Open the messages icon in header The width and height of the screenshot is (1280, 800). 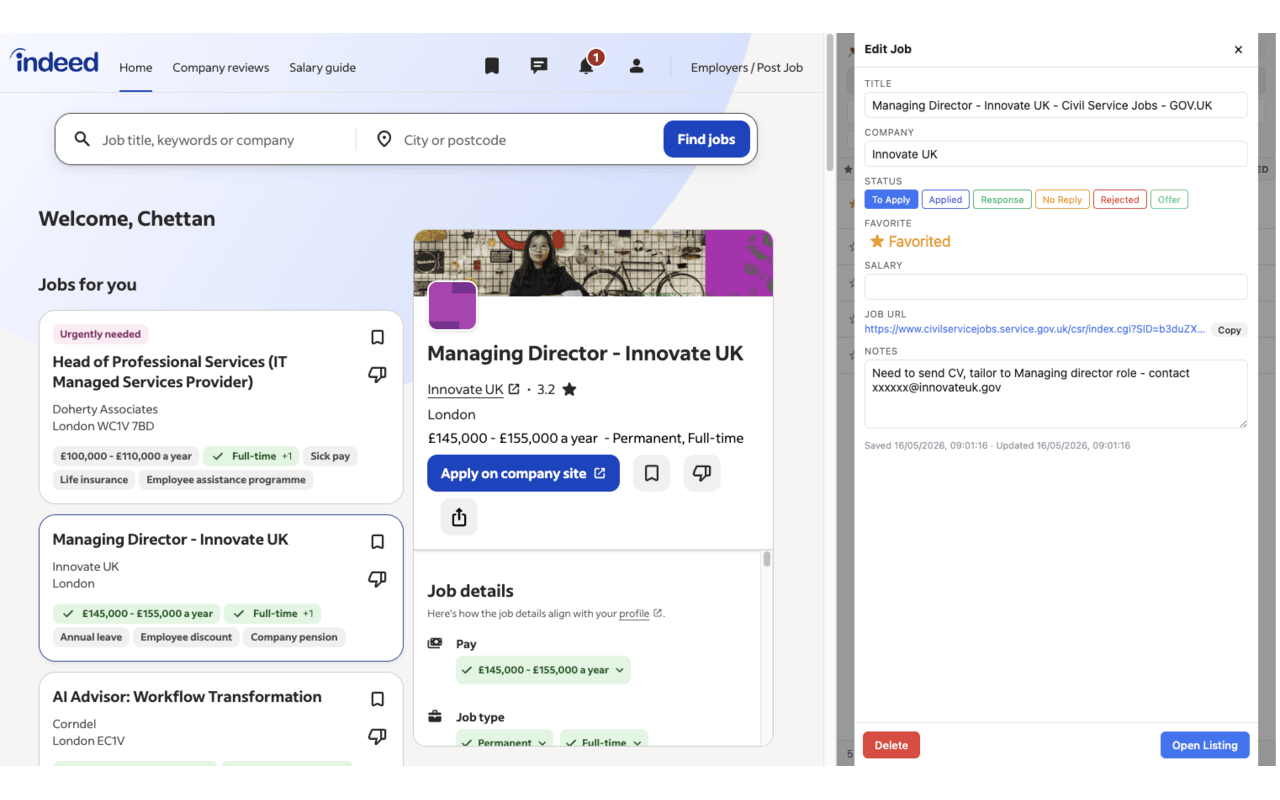539,66
